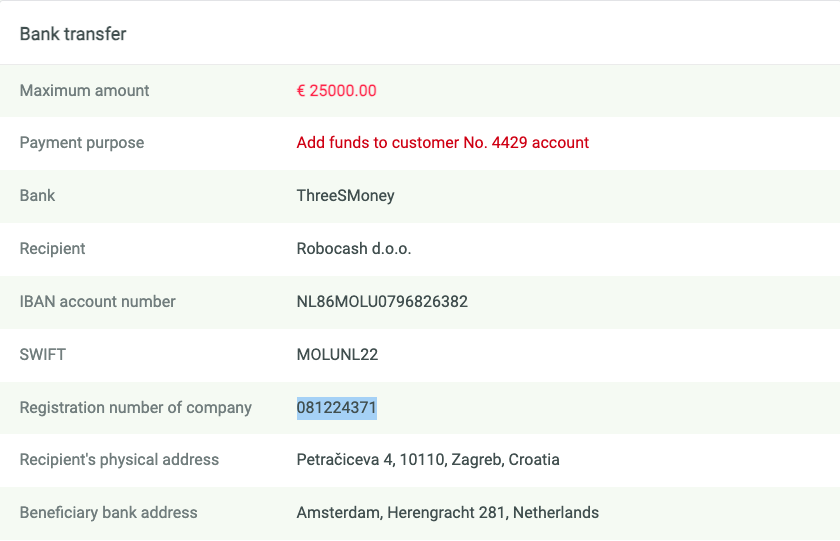Screen dimensions: 840x541
Task: Select the recipient Robocash d.o.o. text
Action: 354,249
